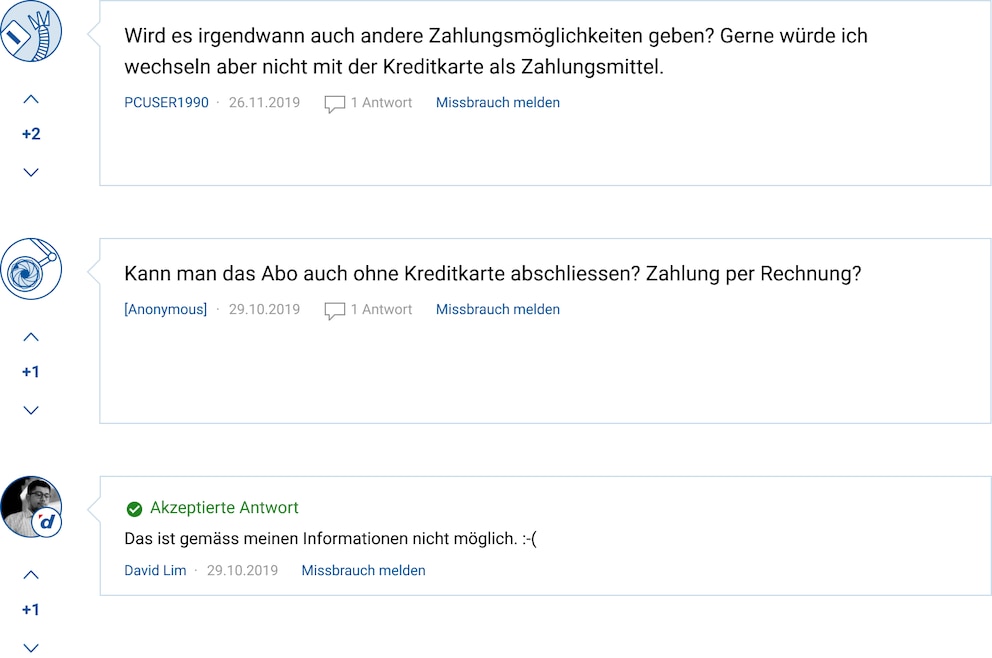The width and height of the screenshot is (992, 658).
Task: Click the speech bubble icon under Anonymous comment
Action: click(335, 311)
